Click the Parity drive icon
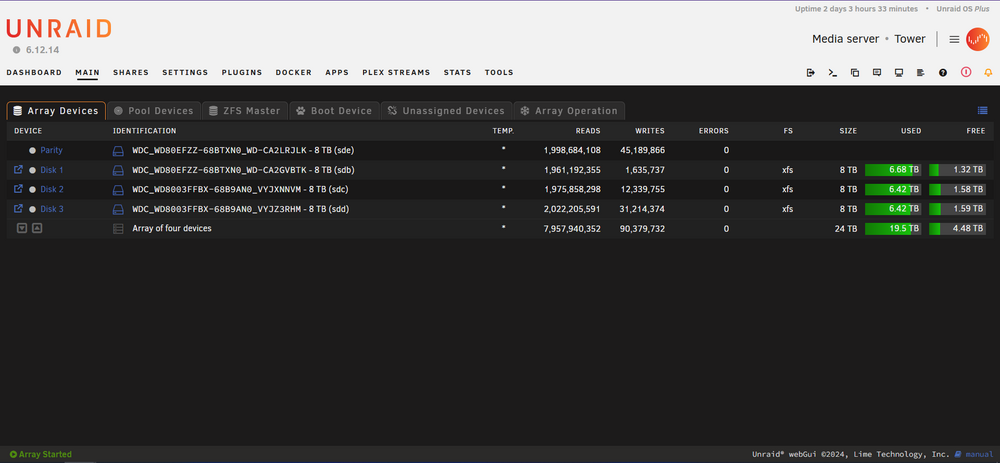 [118, 151]
